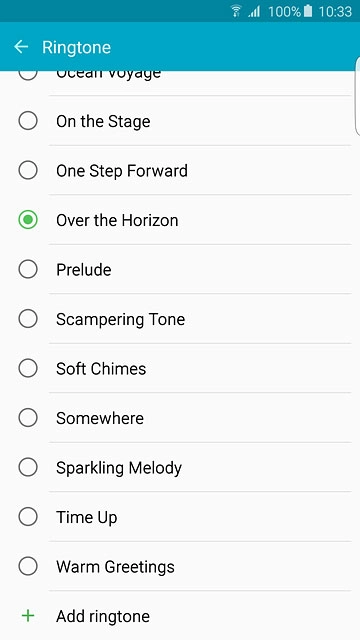Select Somewhere ringtone label
Viewport: 360px width, 640px height.
coord(100,418)
